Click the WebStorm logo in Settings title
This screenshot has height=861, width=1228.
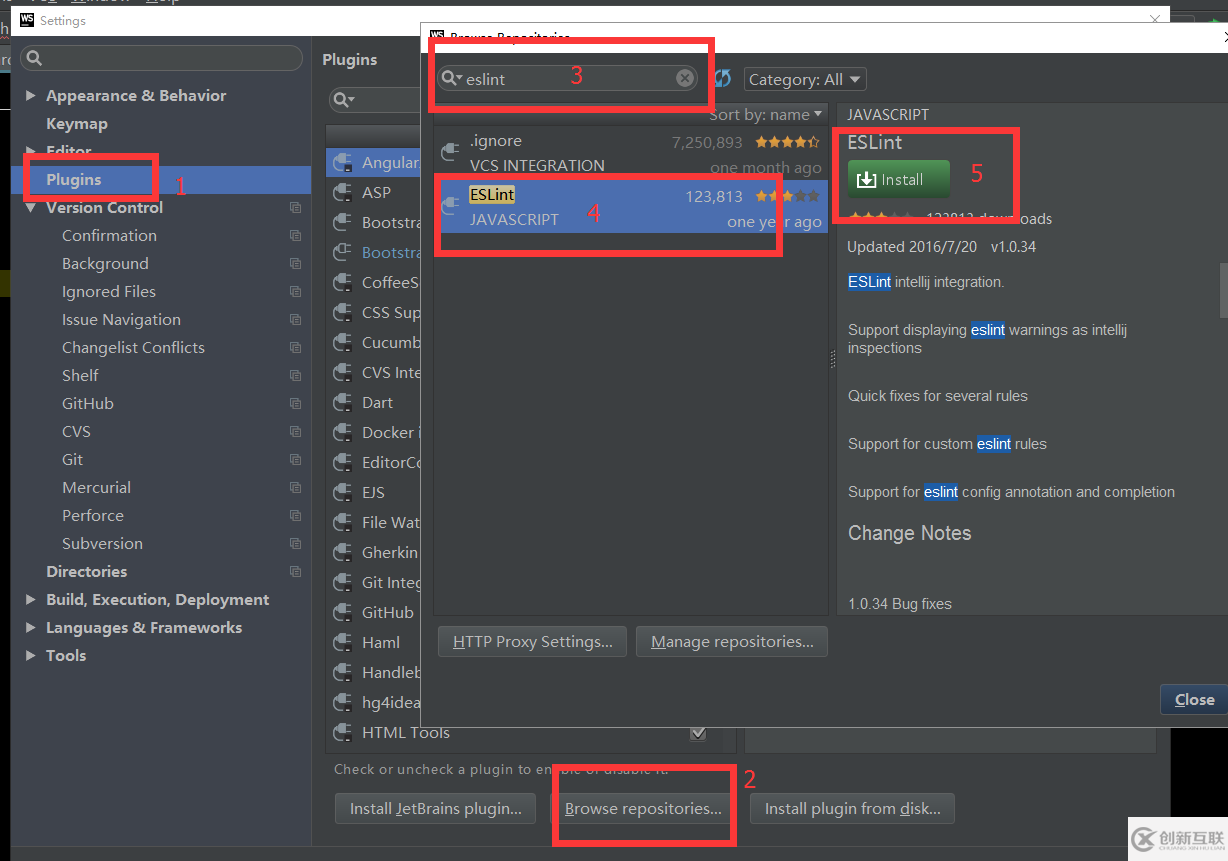point(27,20)
